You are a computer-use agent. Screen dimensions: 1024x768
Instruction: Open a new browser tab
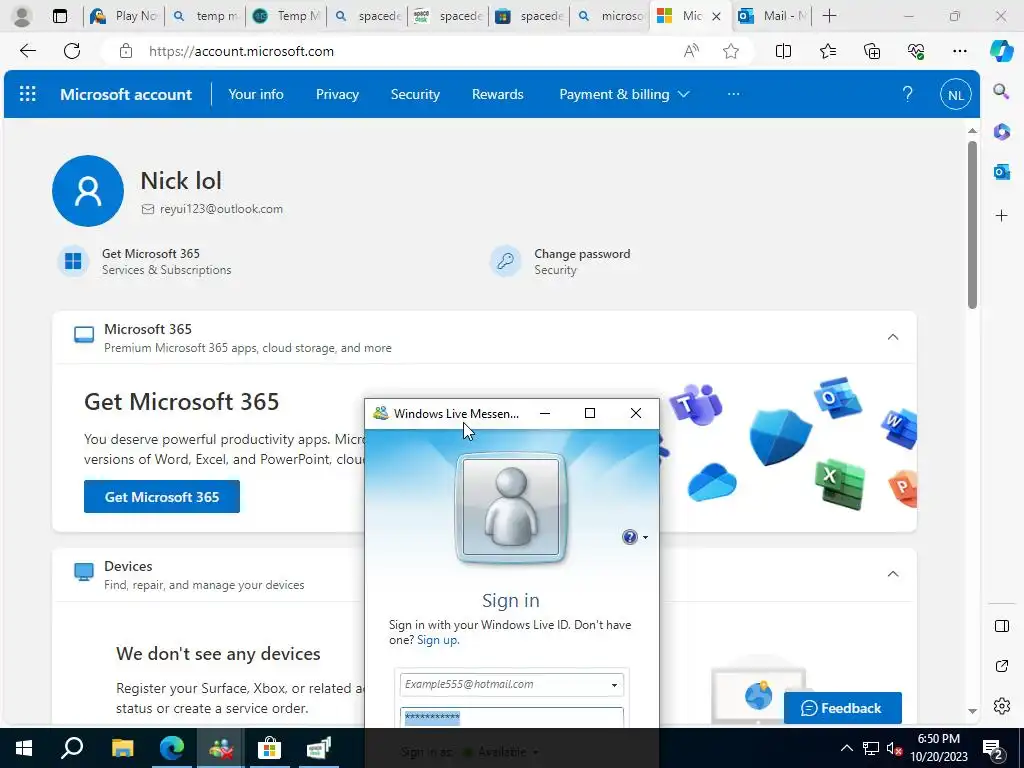click(x=829, y=16)
